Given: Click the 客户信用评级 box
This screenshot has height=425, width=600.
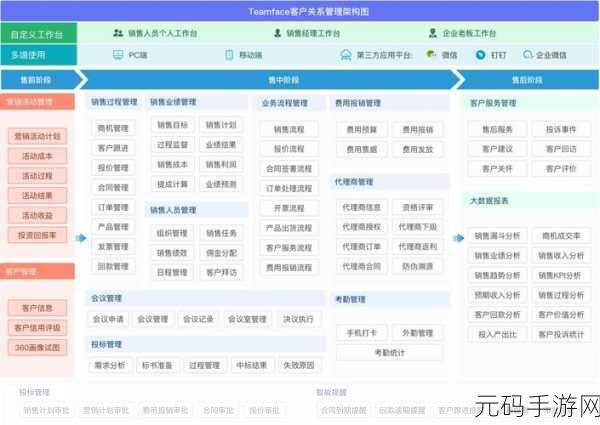Looking at the screenshot, I should [38, 328].
